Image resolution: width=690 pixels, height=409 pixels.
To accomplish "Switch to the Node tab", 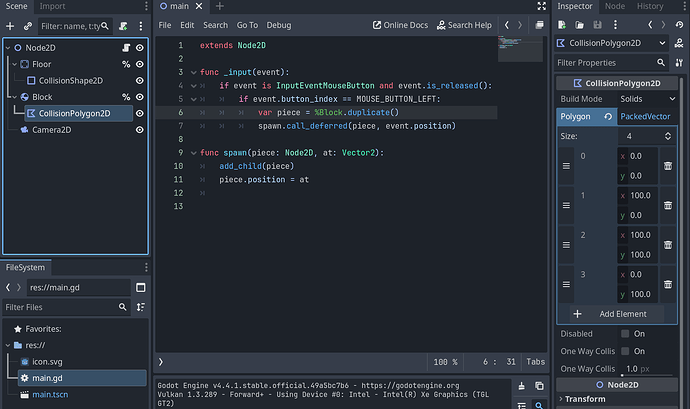I will (615, 6).
